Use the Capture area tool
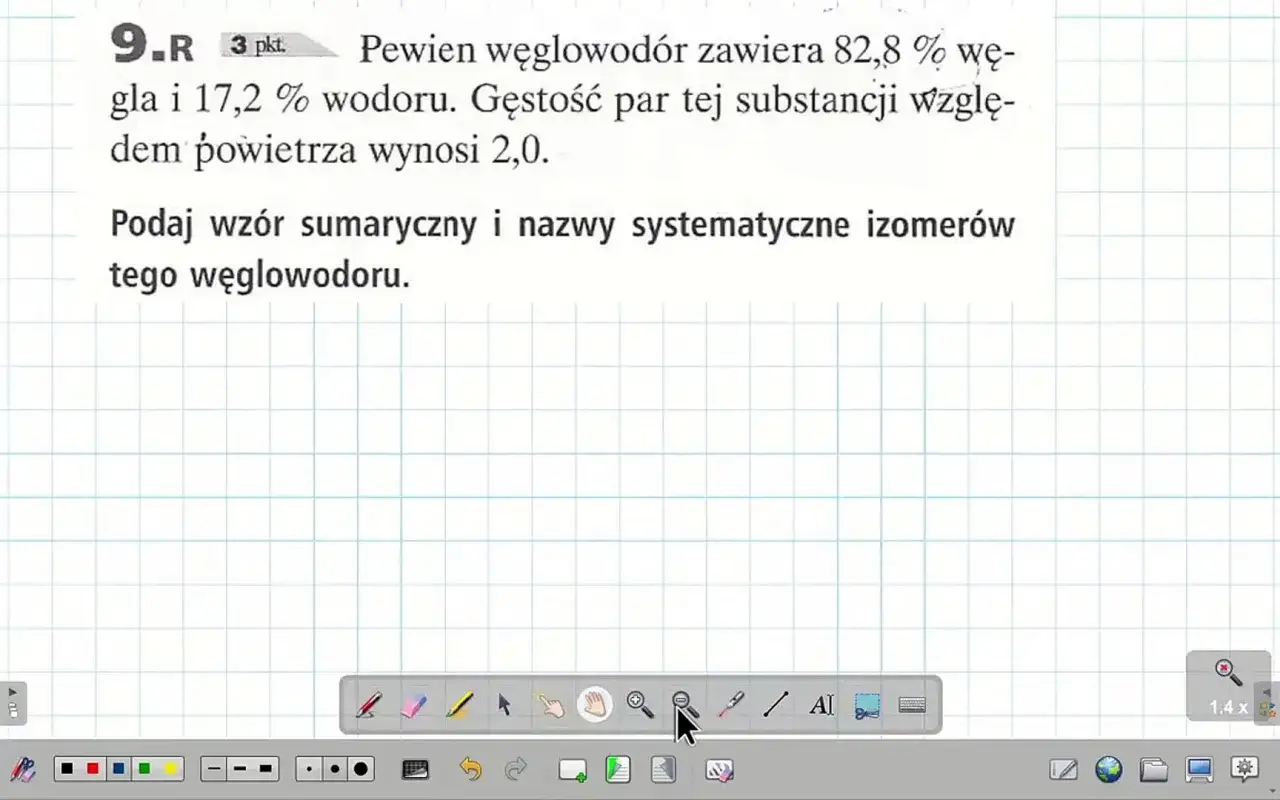 coord(866,705)
